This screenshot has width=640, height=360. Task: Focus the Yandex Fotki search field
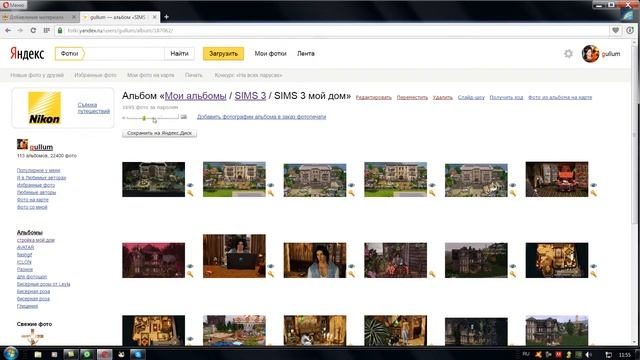(x=124, y=53)
